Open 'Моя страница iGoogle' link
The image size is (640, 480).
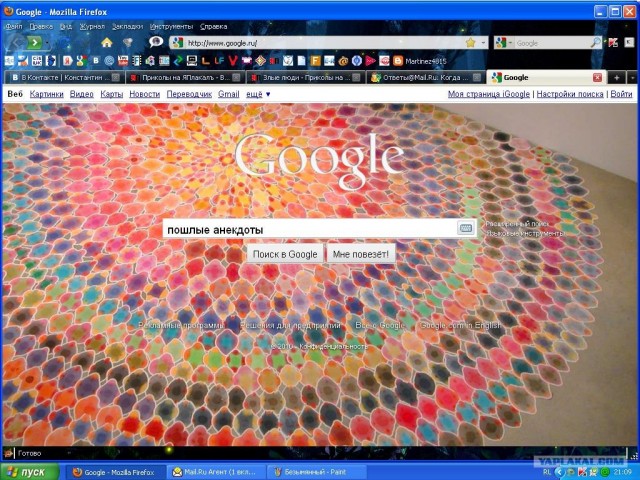[x=489, y=94]
